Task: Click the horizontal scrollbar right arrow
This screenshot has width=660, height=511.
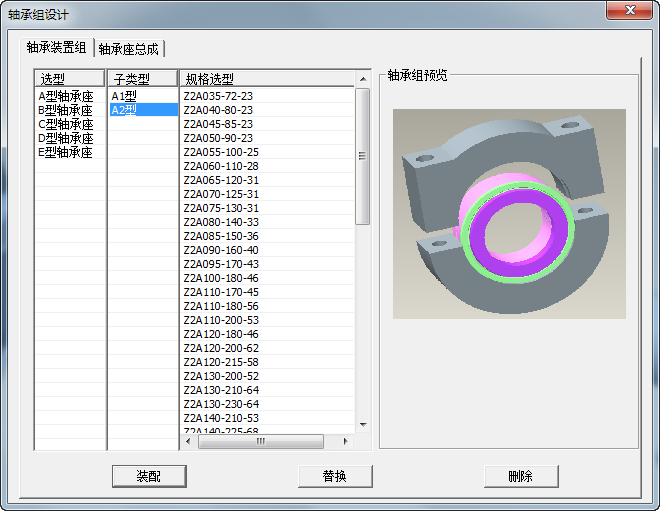Action: tap(347, 441)
